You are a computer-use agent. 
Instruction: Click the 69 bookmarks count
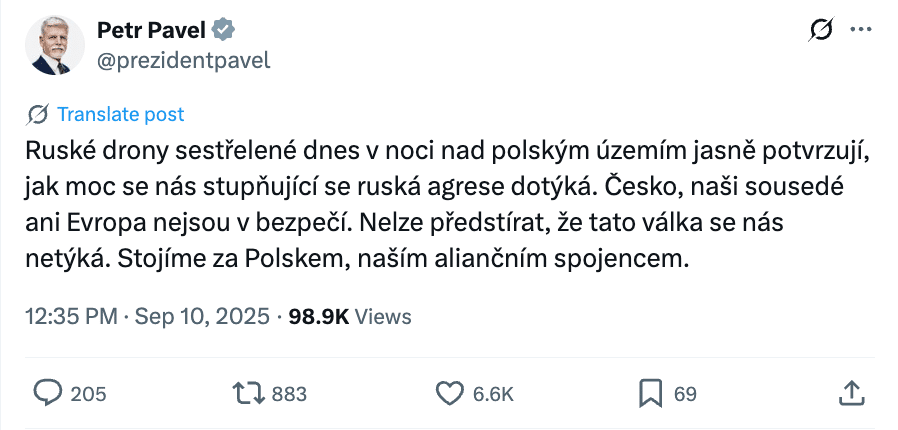point(685,394)
